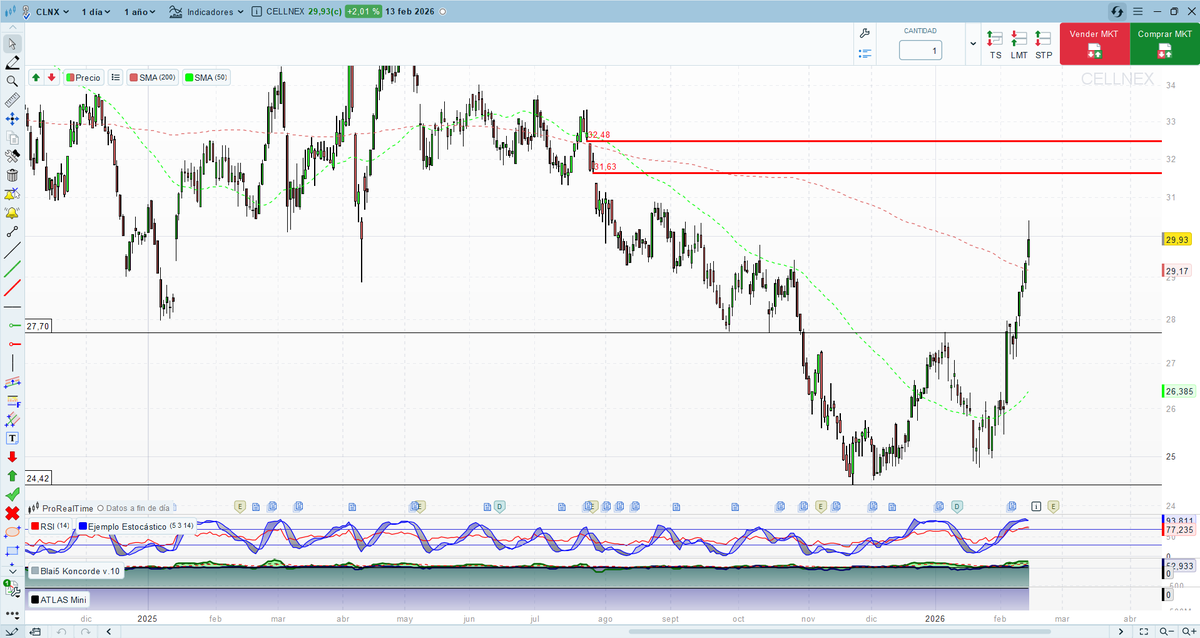
Task: Select the black diagonal line tool
Action: (x=12, y=251)
